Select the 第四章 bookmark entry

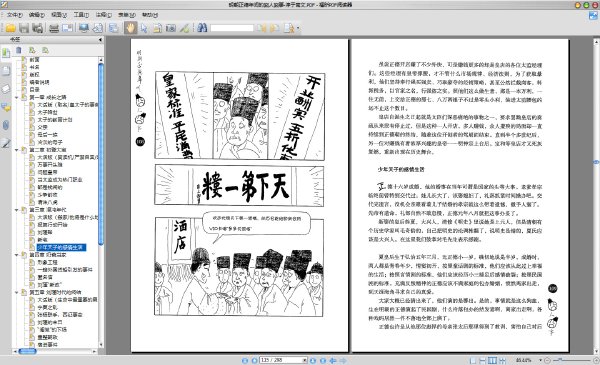[x=48, y=255]
